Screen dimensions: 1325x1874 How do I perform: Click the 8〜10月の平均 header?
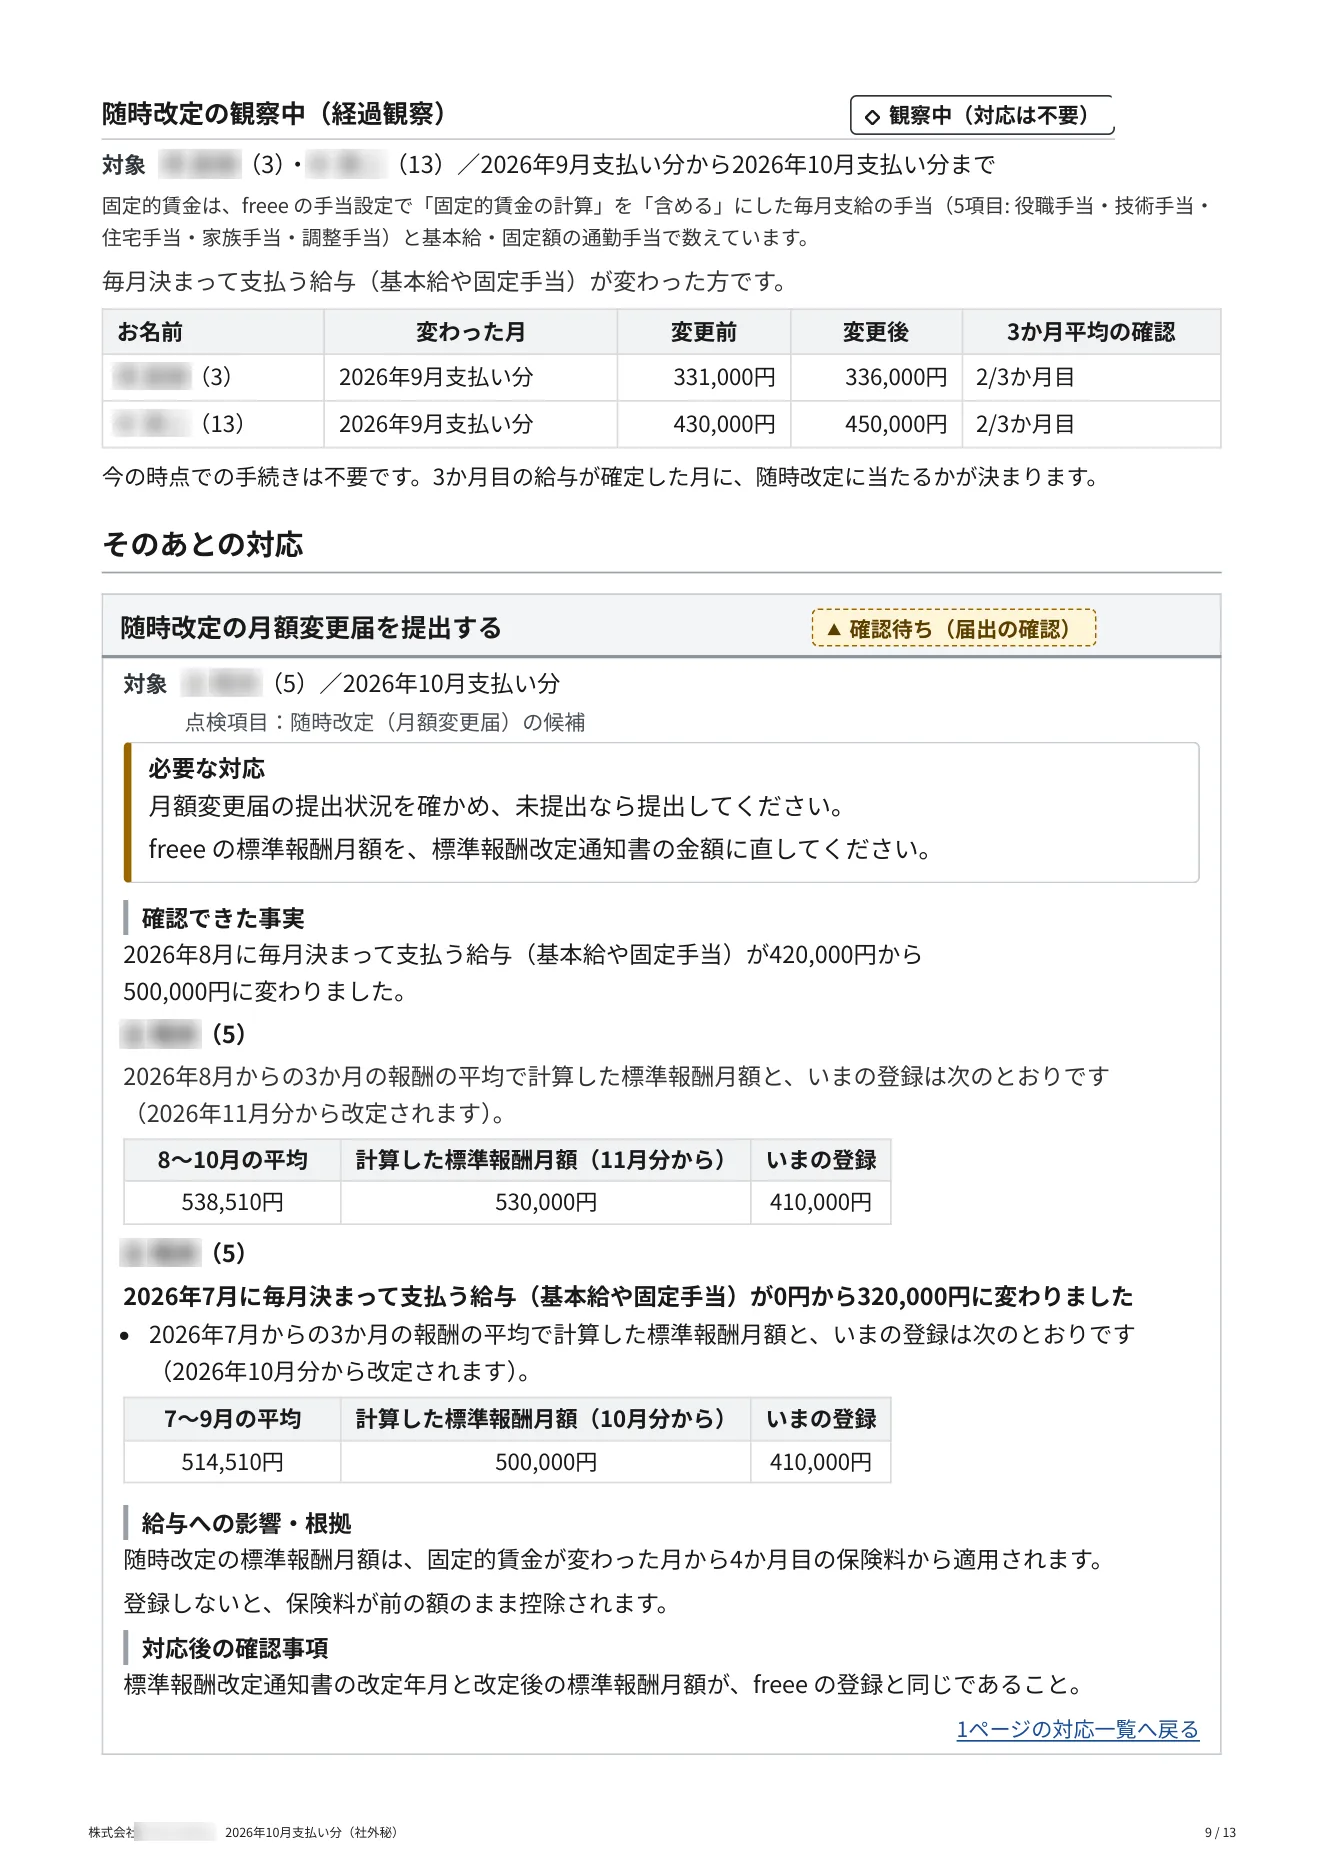coord(232,1160)
